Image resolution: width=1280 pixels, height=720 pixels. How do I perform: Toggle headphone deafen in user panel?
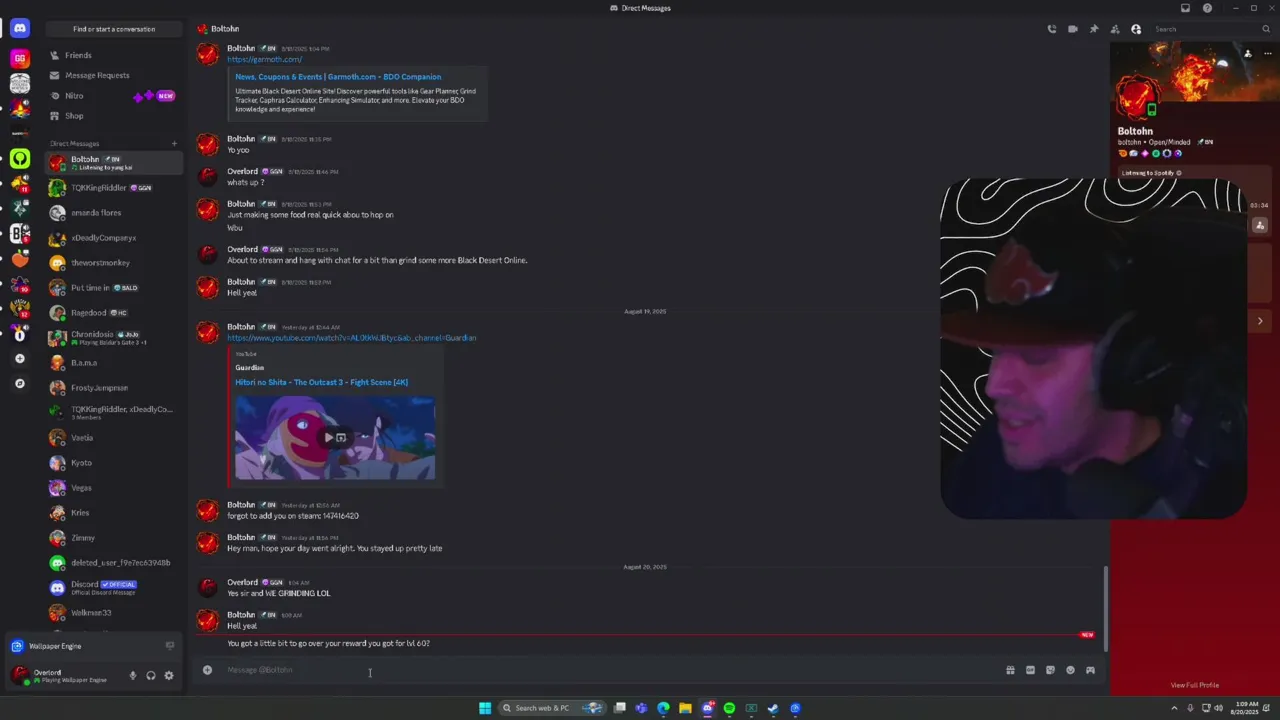(151, 676)
